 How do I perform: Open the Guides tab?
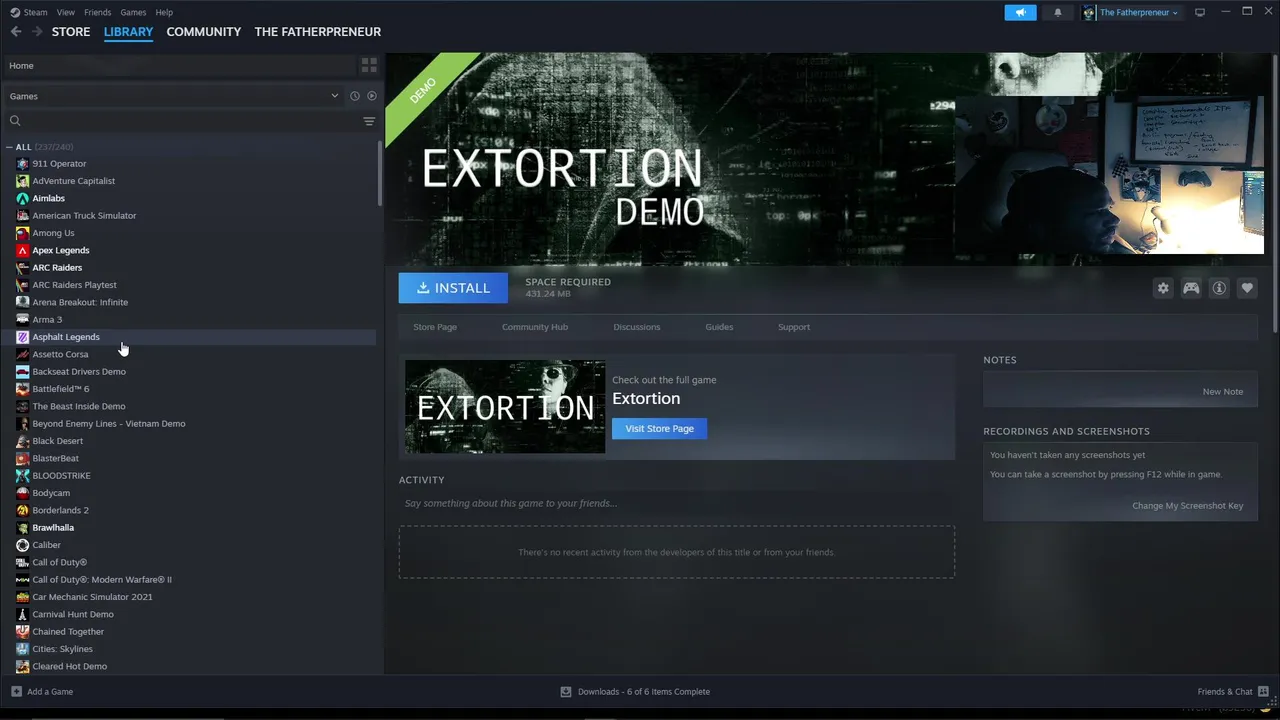coord(719,327)
